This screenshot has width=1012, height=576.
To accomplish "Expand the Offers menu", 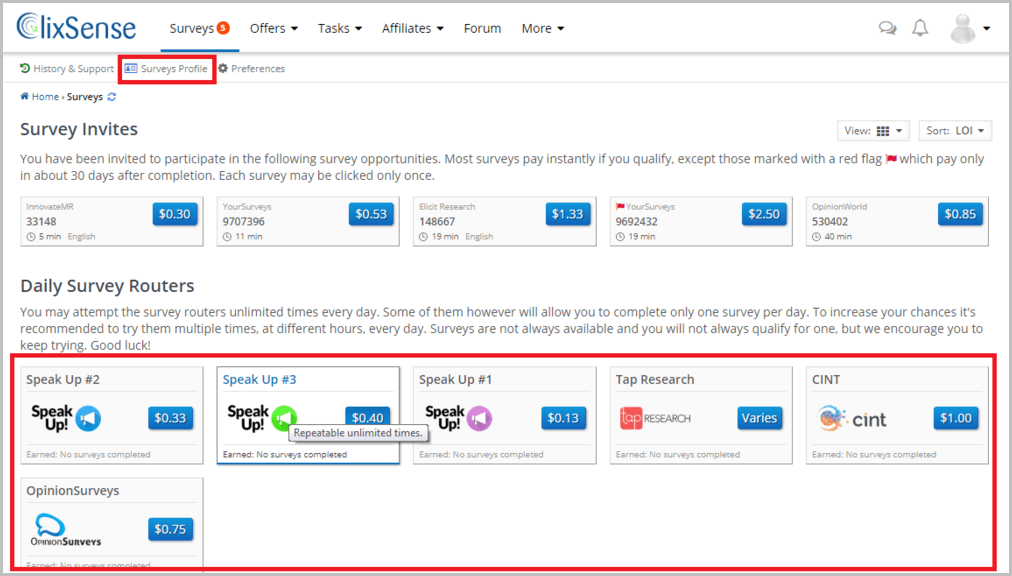I will [x=274, y=28].
